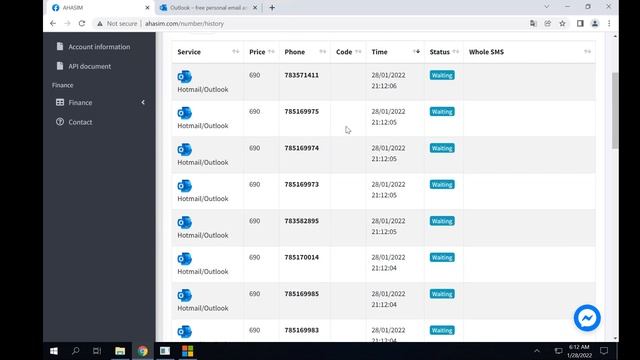
Task: Open Account information in sidebar
Action: (x=99, y=47)
